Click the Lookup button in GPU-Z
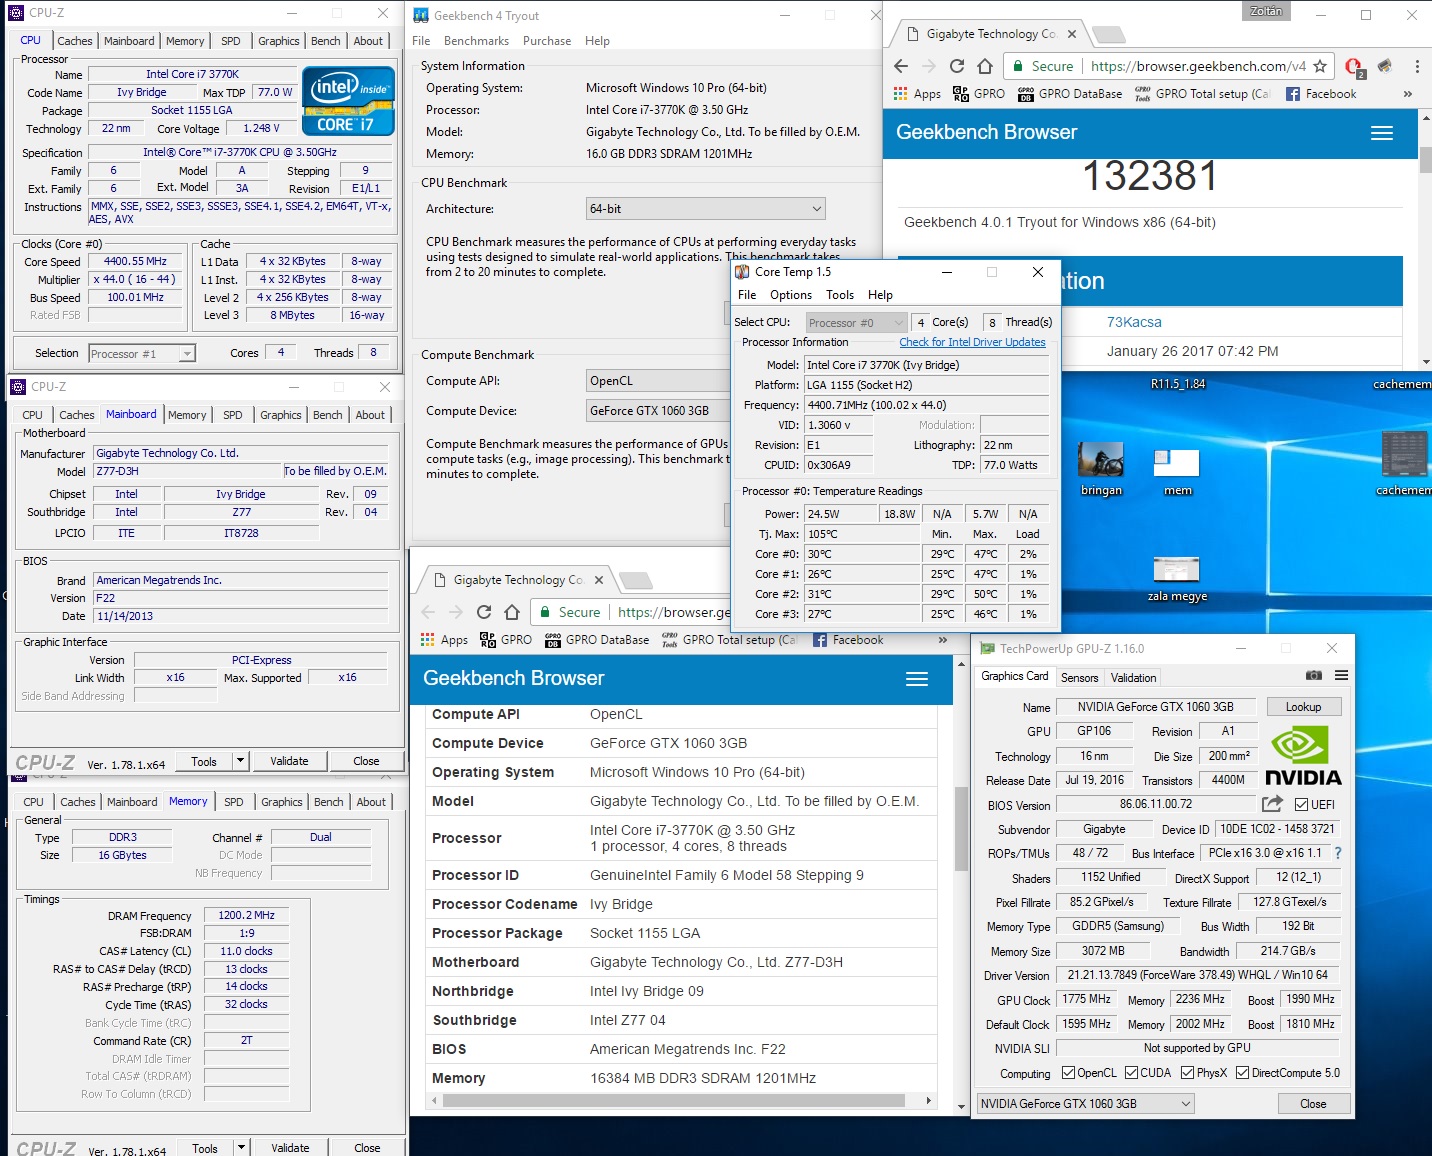Viewport: 1432px width, 1156px height. [1303, 707]
